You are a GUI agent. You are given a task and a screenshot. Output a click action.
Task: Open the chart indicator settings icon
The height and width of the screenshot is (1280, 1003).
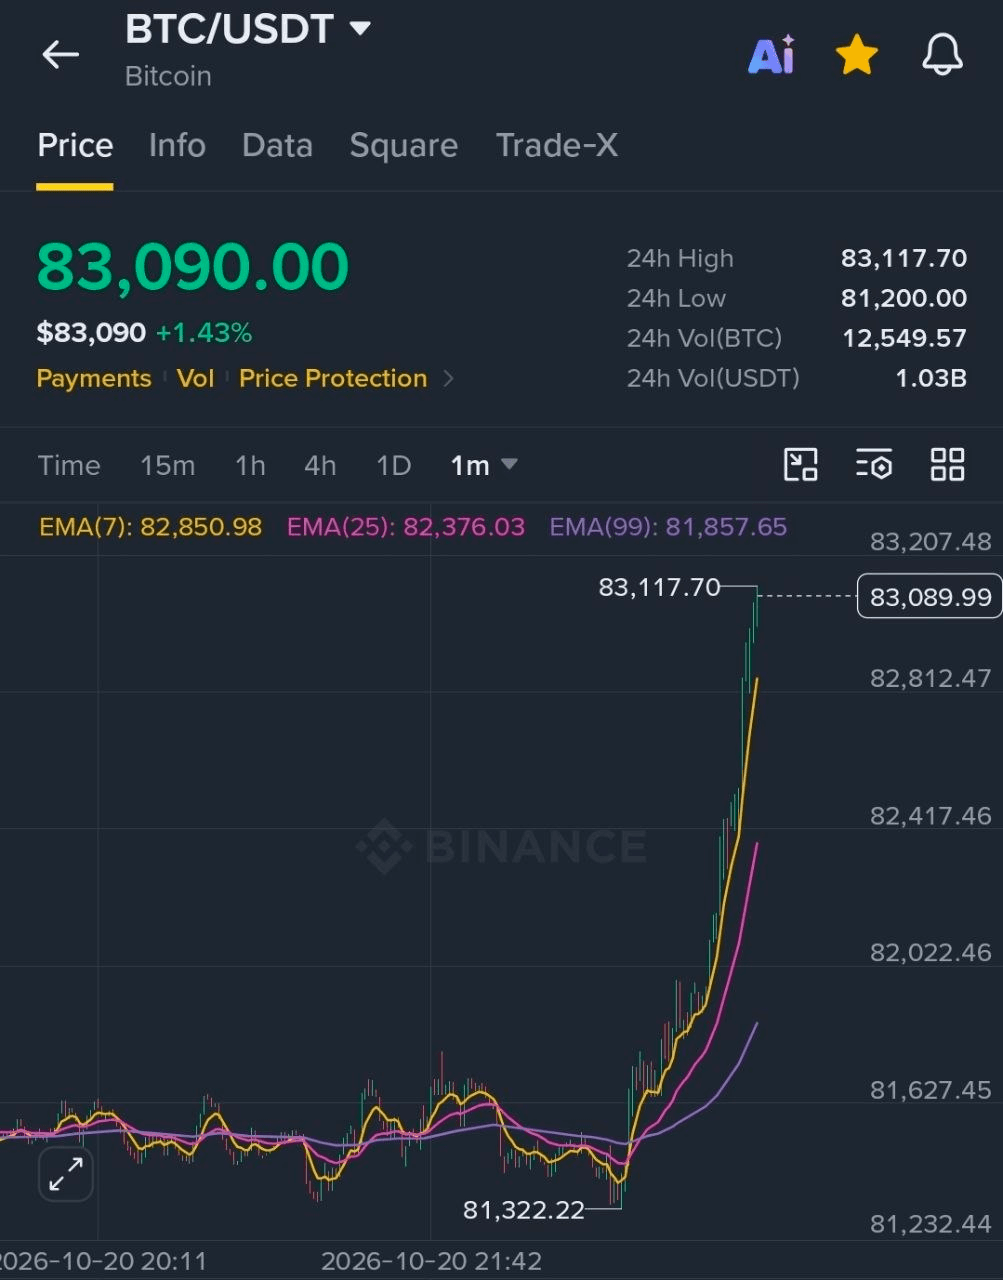pos(874,464)
